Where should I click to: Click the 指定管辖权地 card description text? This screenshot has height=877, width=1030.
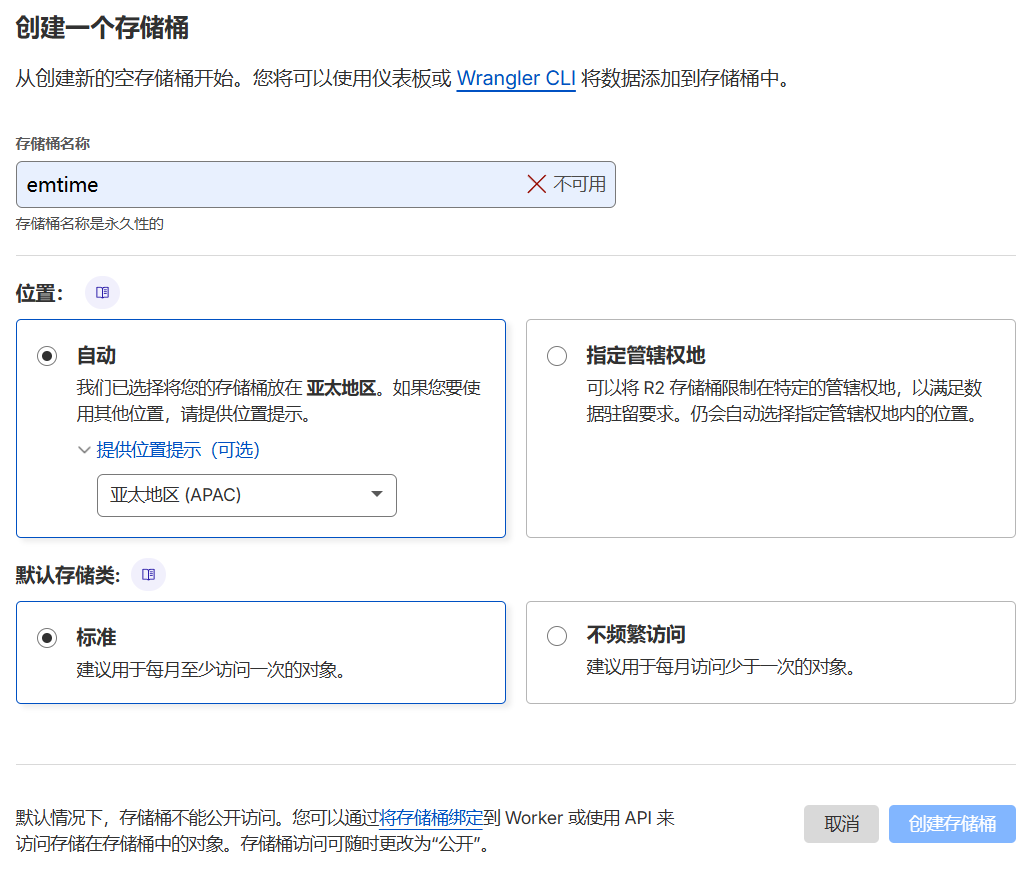click(783, 400)
